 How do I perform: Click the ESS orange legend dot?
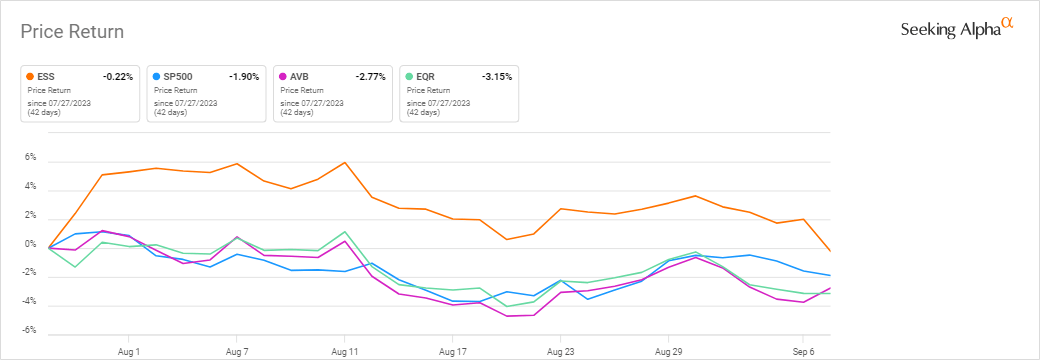(x=31, y=77)
